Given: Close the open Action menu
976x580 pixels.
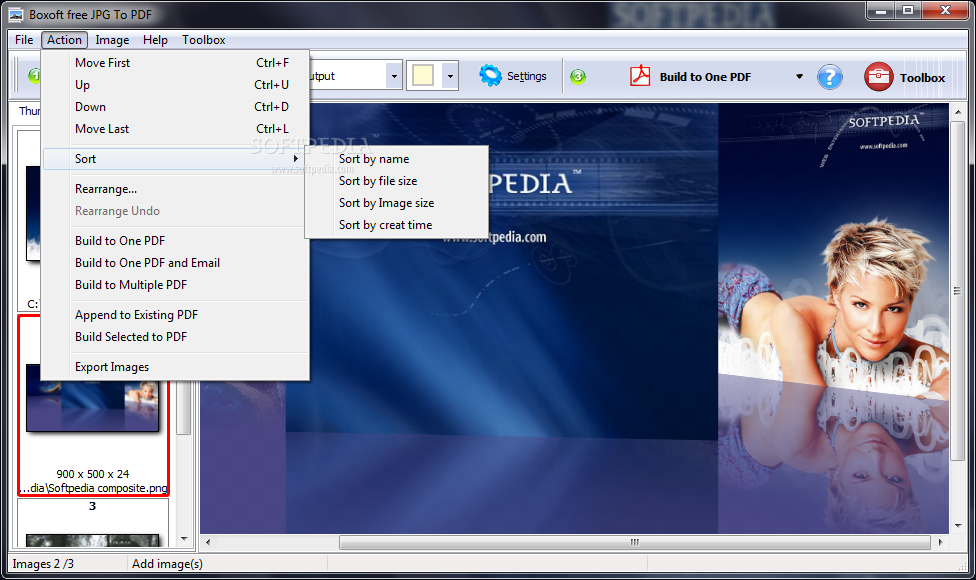Looking at the screenshot, I should pyautogui.click(x=64, y=40).
